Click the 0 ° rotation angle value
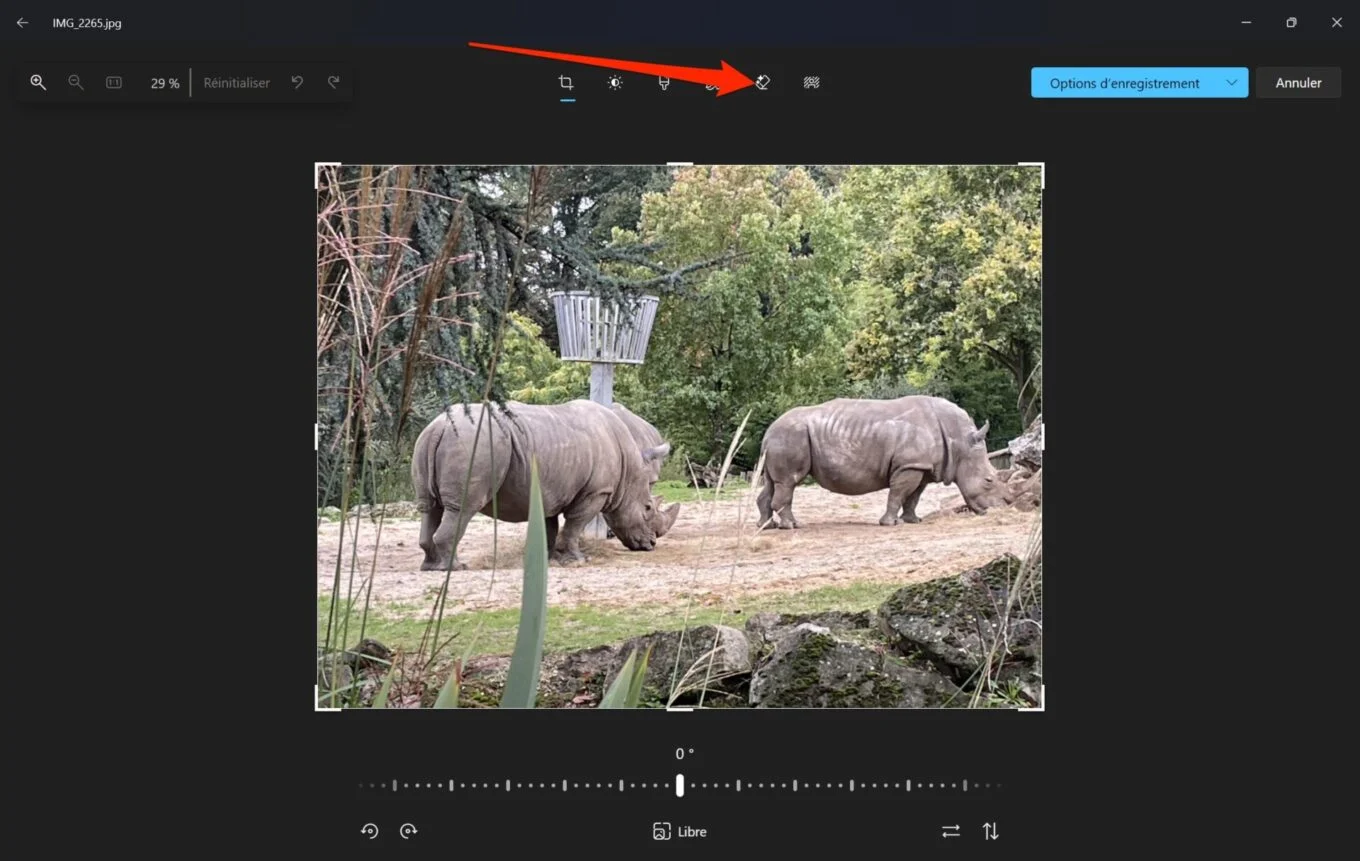This screenshot has width=1360, height=861. pyautogui.click(x=684, y=754)
